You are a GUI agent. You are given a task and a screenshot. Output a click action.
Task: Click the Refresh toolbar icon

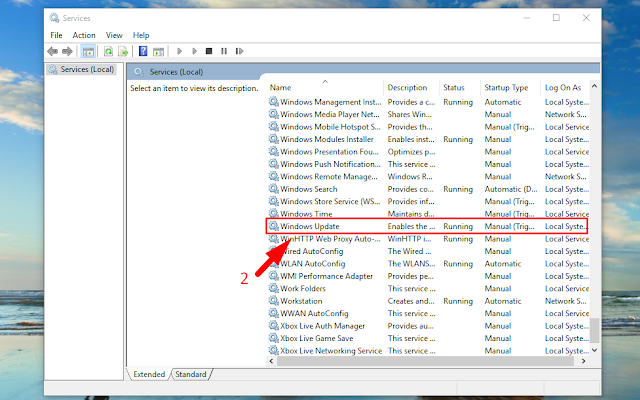(x=108, y=51)
